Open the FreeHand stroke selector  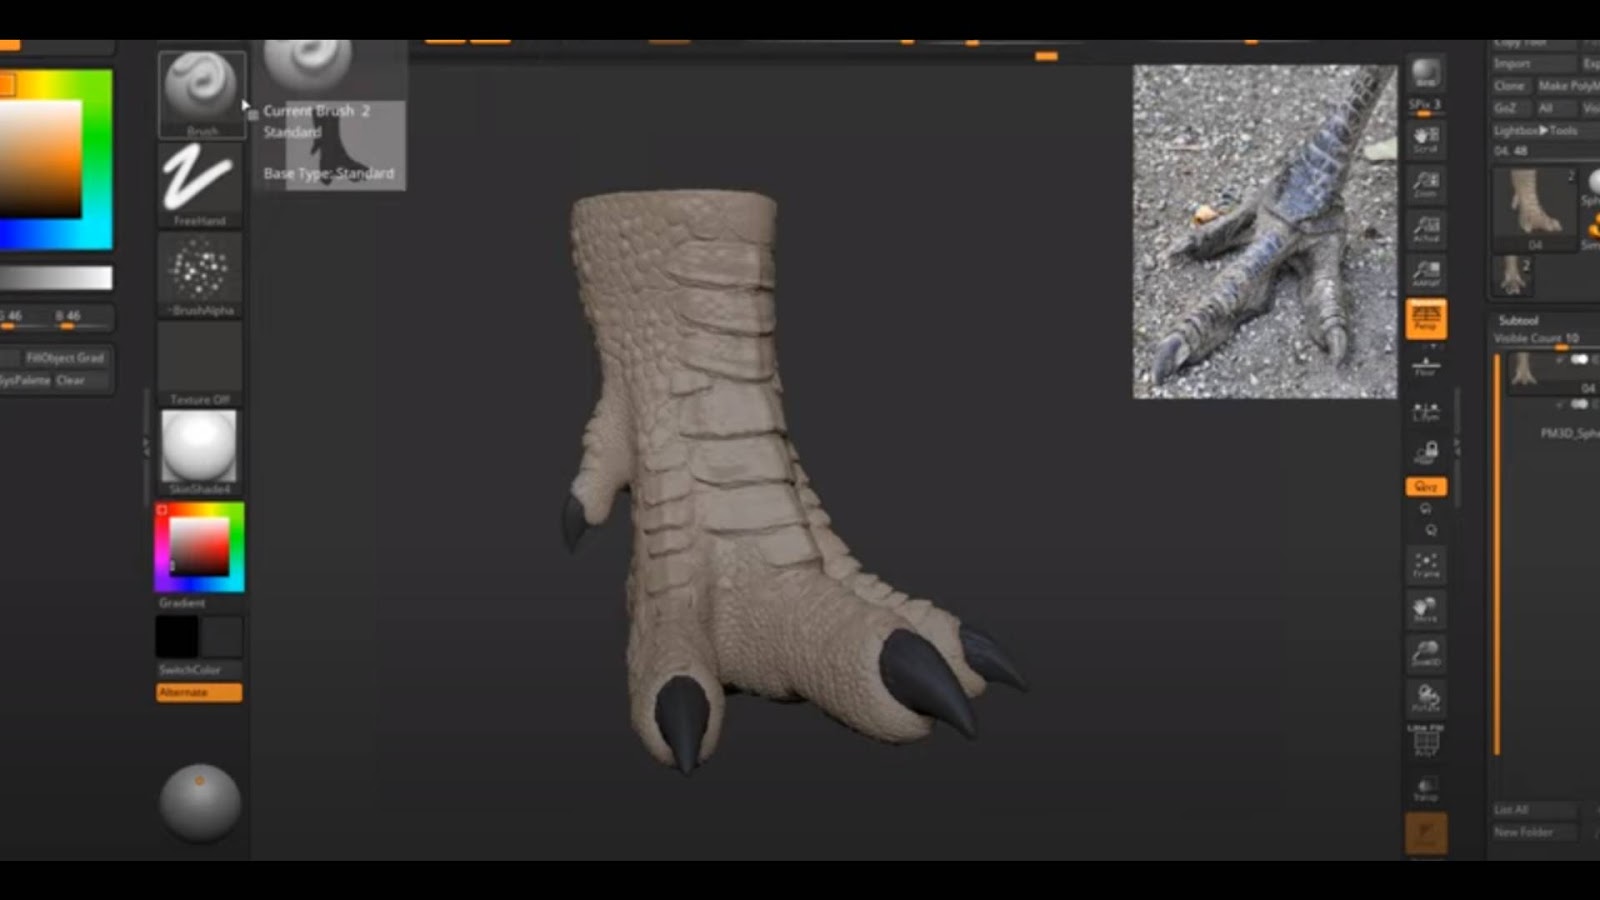click(x=199, y=180)
